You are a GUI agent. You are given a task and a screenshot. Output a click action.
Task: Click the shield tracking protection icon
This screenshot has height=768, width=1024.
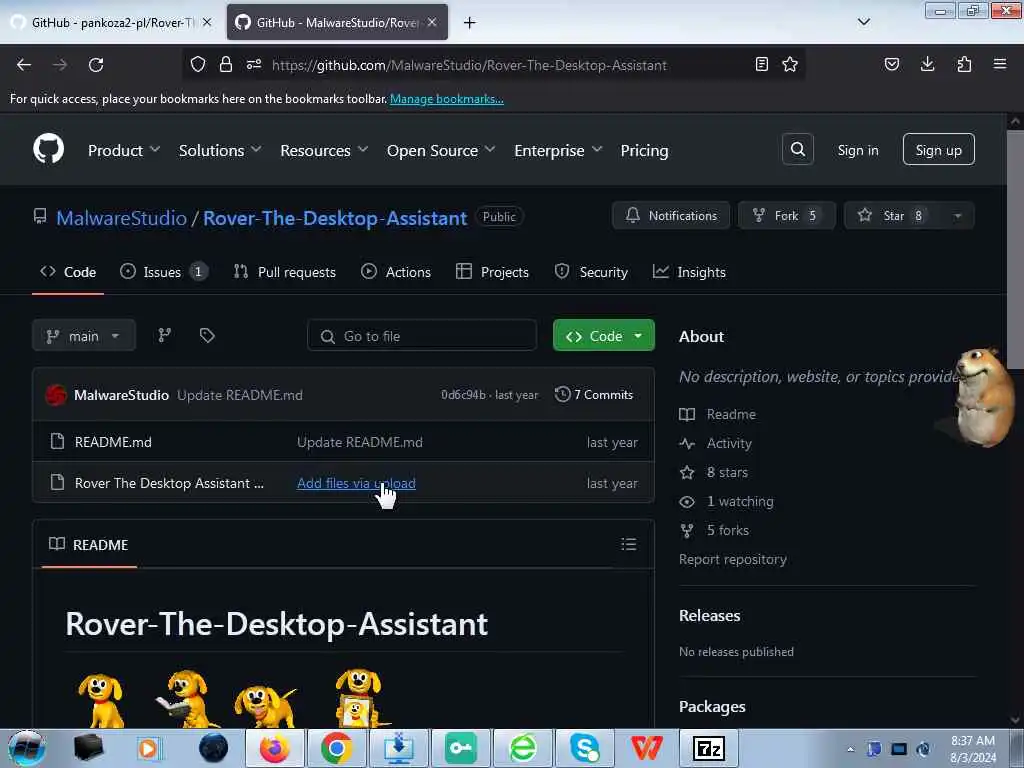click(x=198, y=64)
